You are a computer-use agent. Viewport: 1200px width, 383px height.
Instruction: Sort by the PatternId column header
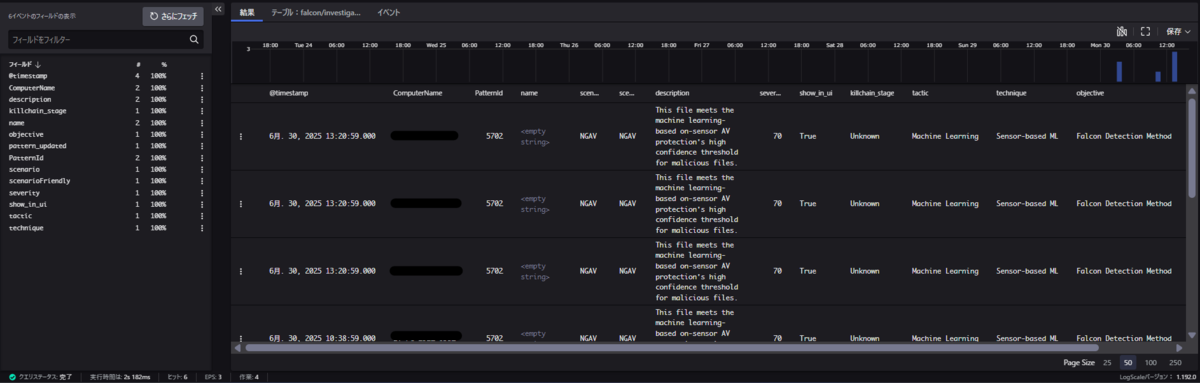tap(489, 92)
